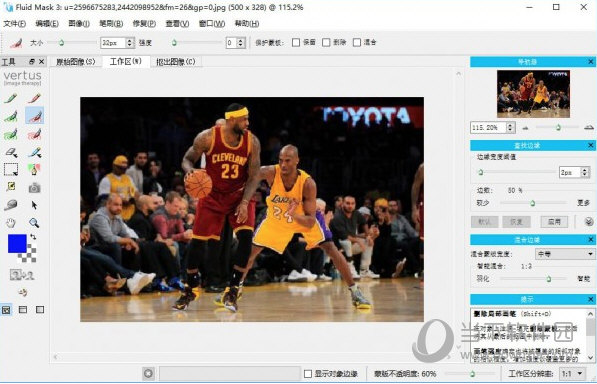Click the blue foreground color swatch
This screenshot has height=384, width=597.
17,244
